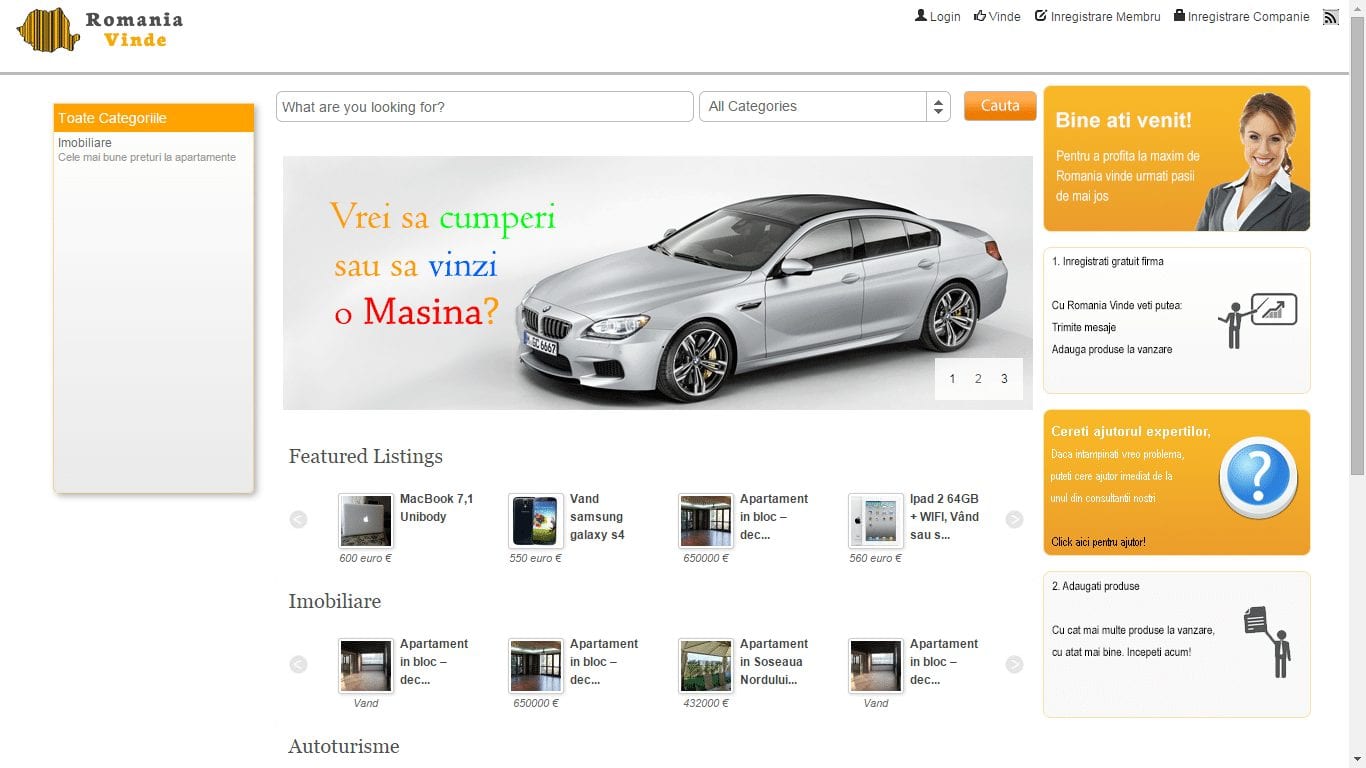Click next arrow in Imobiliare carousel
1366x768 pixels.
pos(1014,665)
